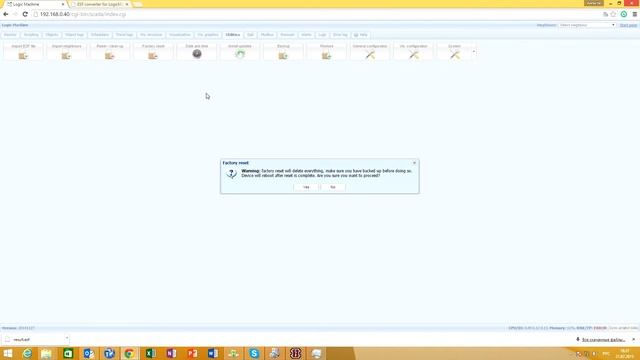Open the Backup utility
Screen dimensions: 640x360
[283, 52]
